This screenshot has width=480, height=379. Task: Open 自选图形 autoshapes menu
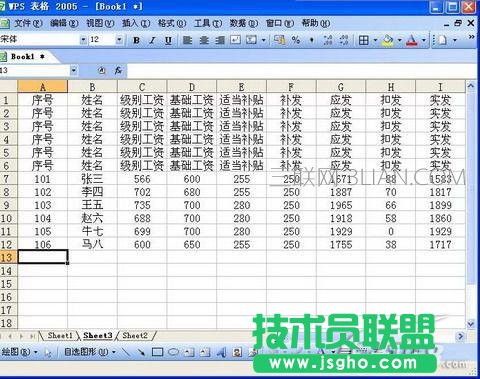[x=90, y=352]
